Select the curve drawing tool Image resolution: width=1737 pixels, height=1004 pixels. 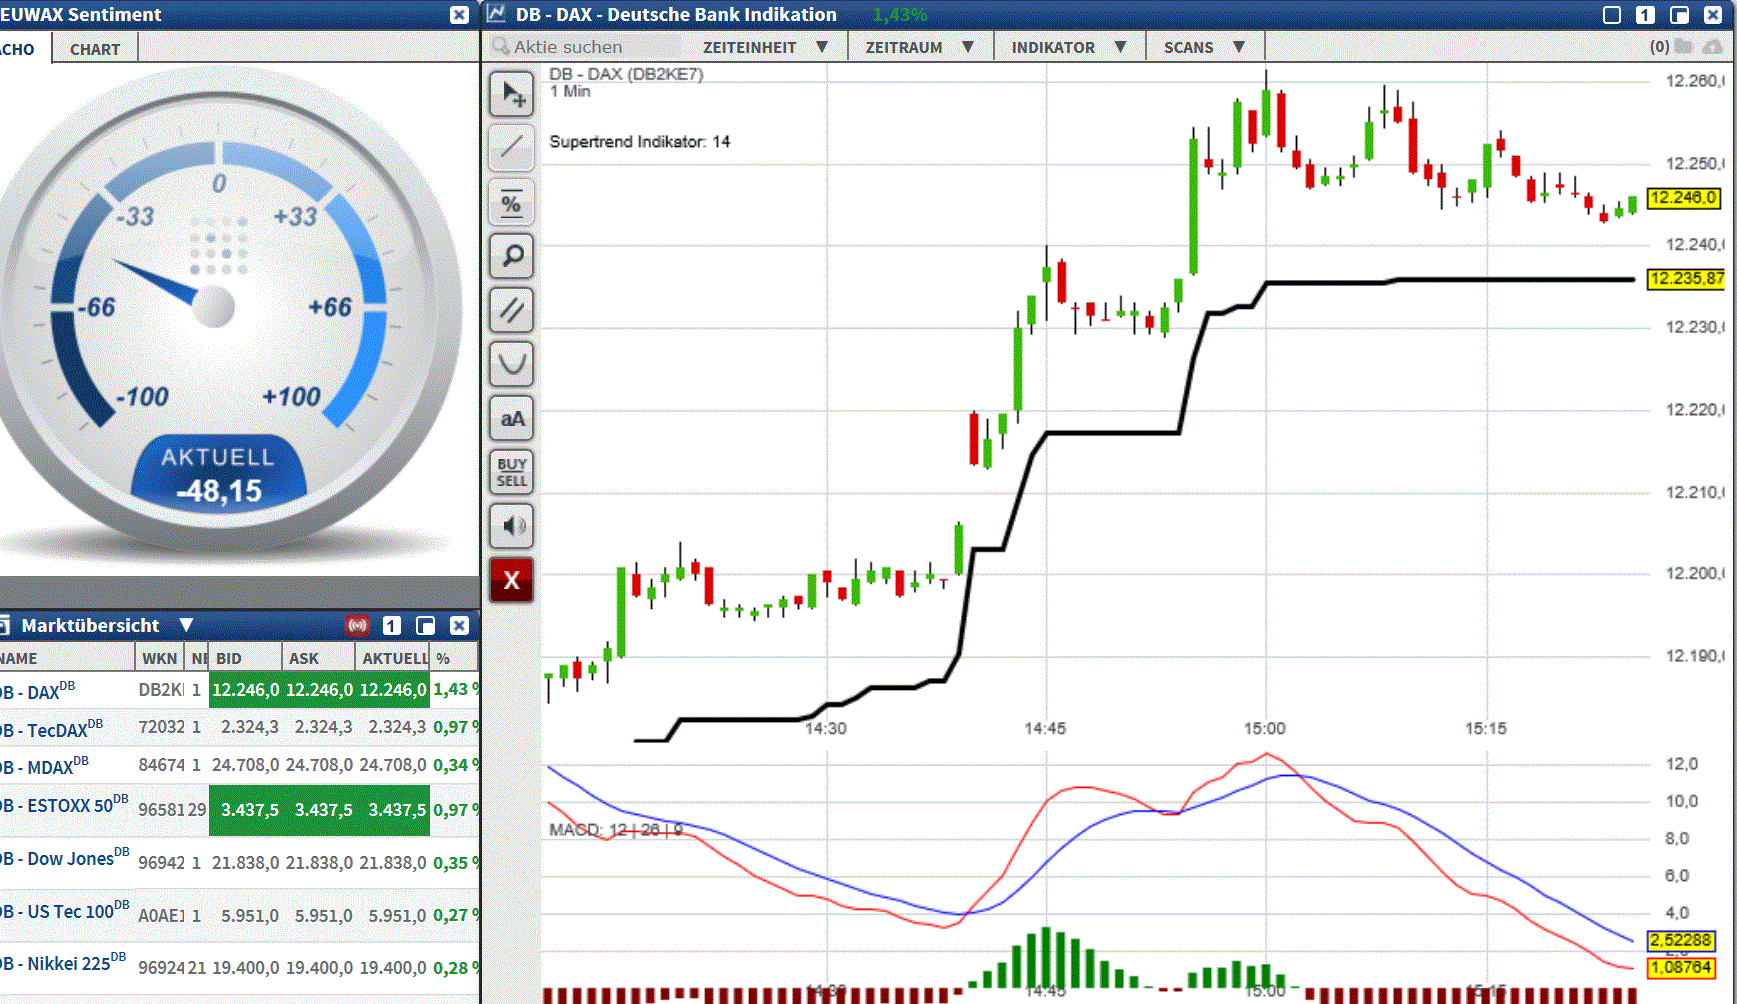coord(511,364)
